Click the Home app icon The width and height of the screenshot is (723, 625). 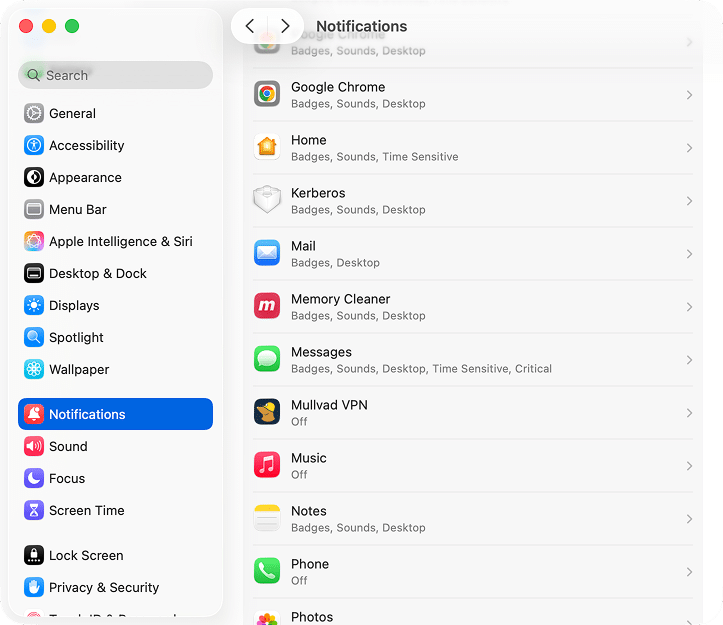(x=267, y=147)
